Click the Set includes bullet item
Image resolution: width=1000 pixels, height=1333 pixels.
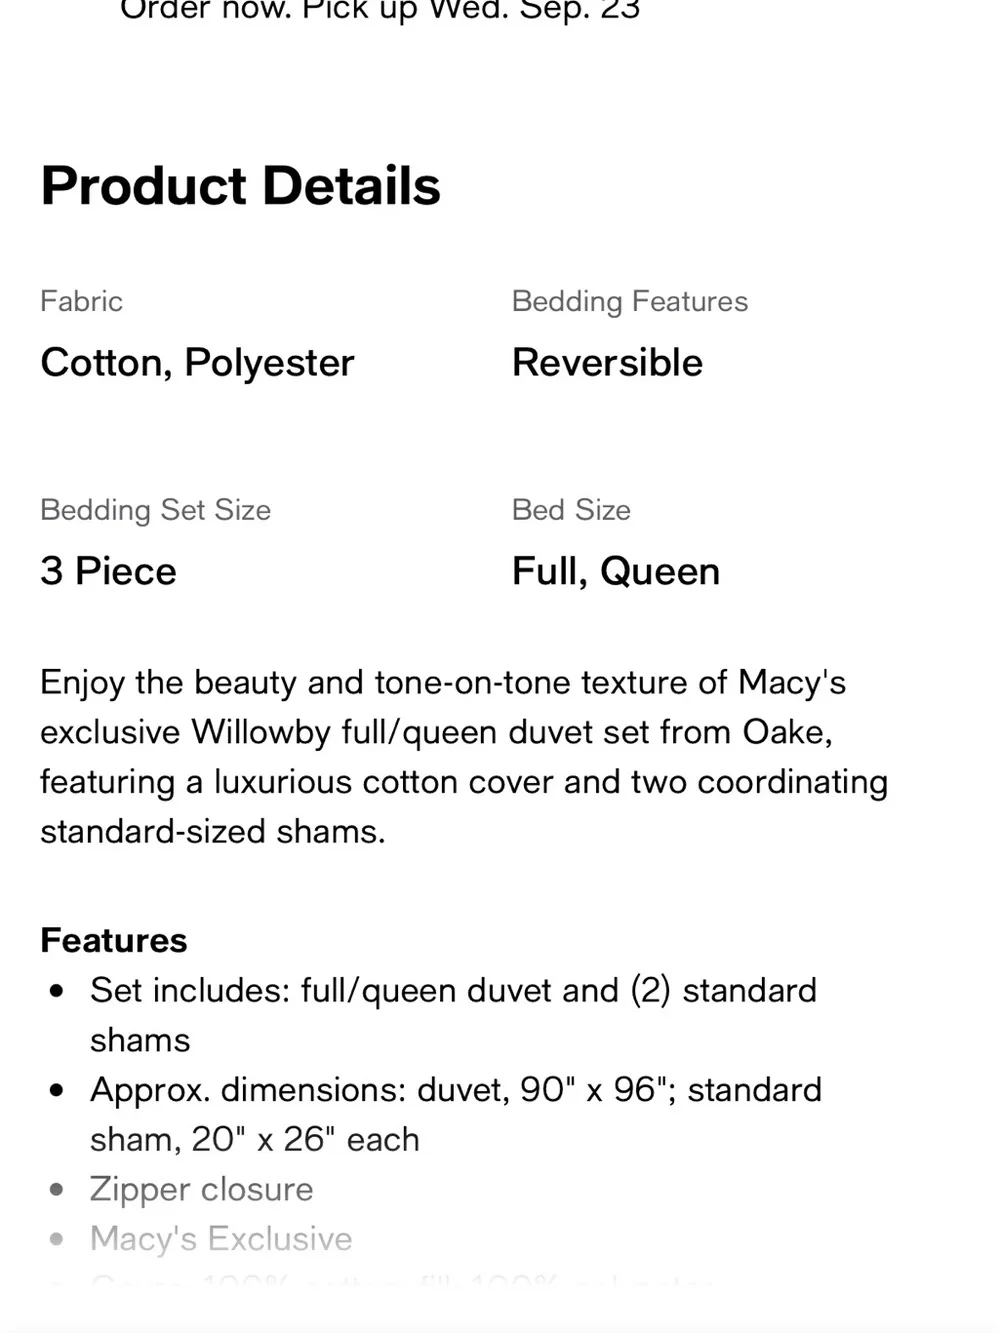pos(453,1015)
